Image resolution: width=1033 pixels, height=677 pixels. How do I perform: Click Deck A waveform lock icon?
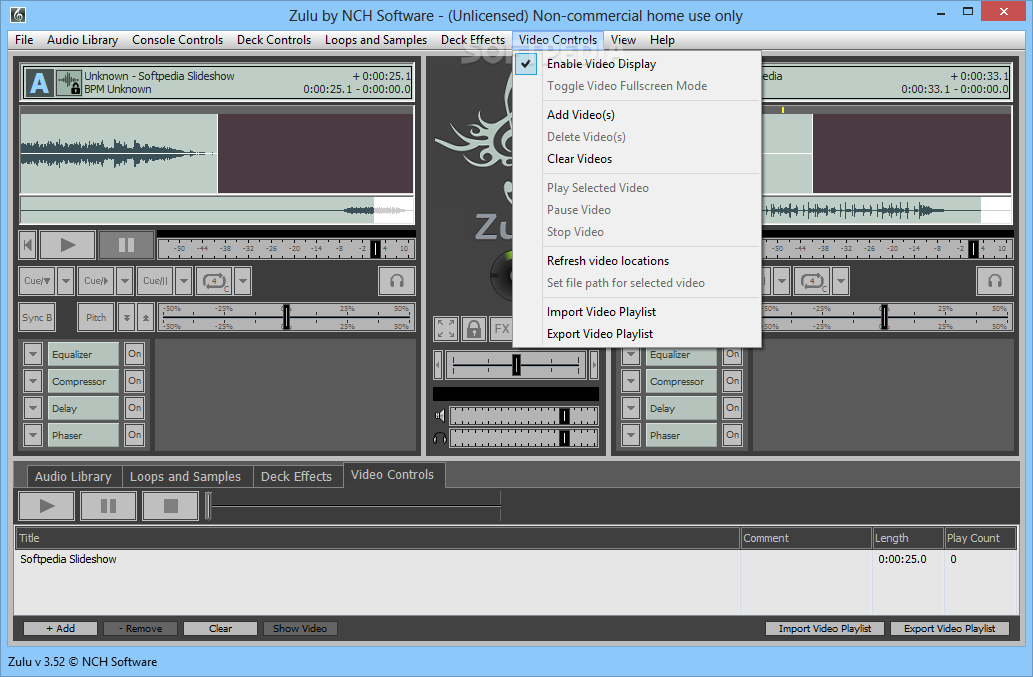pyautogui.click(x=69, y=83)
